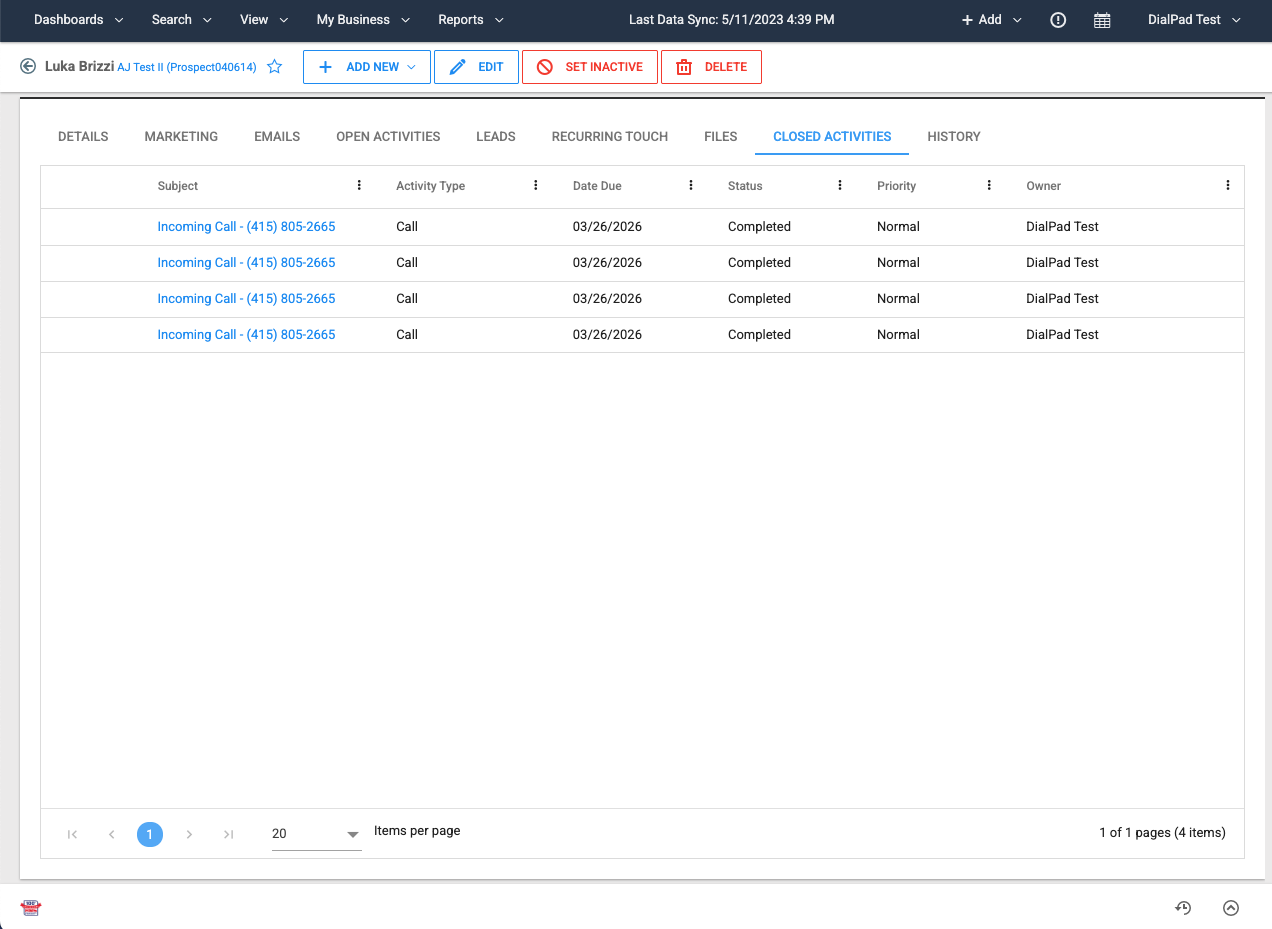Expand the My Business menu

pos(363,20)
